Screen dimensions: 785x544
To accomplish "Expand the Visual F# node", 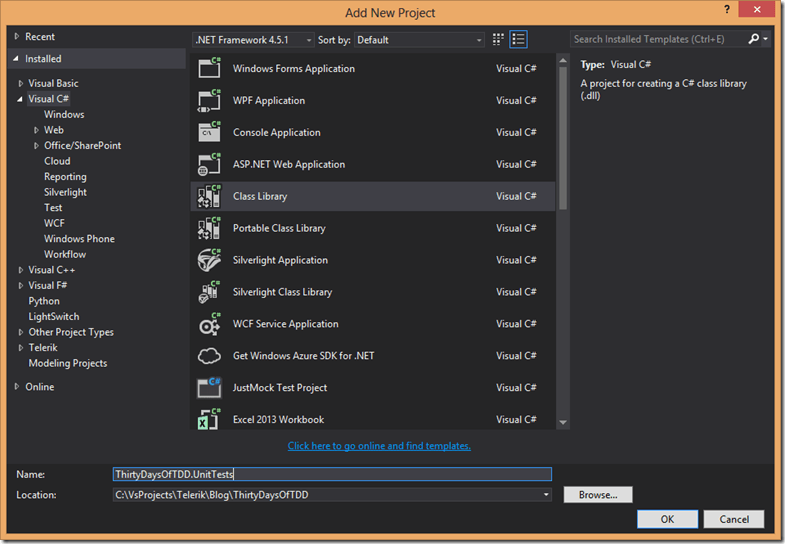I will (21, 286).
